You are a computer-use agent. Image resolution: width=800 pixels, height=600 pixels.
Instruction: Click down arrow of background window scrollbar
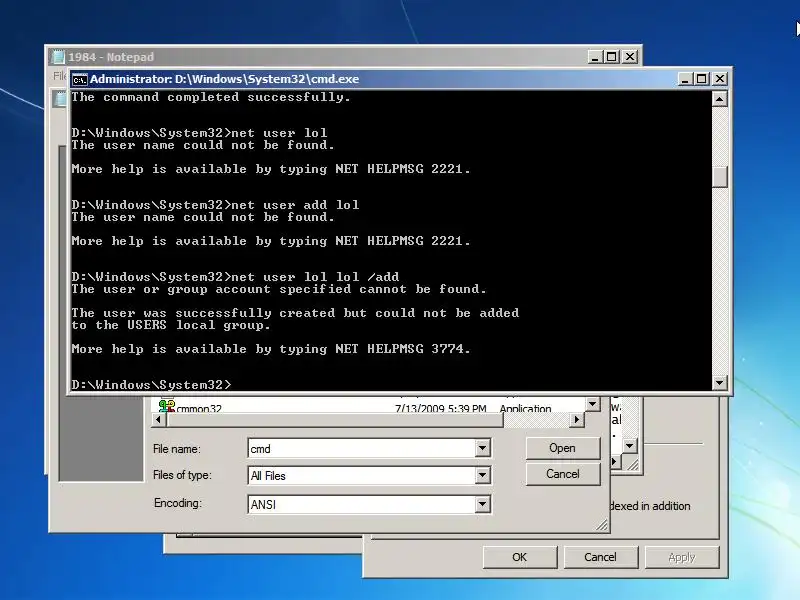[630, 445]
